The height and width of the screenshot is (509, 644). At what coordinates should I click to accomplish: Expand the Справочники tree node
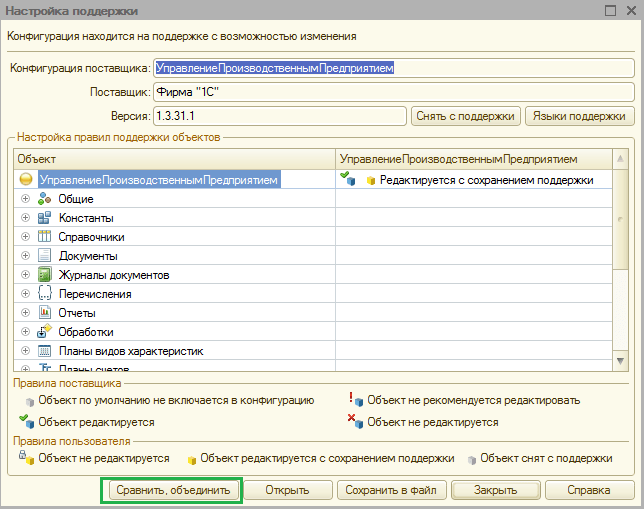click(x=25, y=236)
